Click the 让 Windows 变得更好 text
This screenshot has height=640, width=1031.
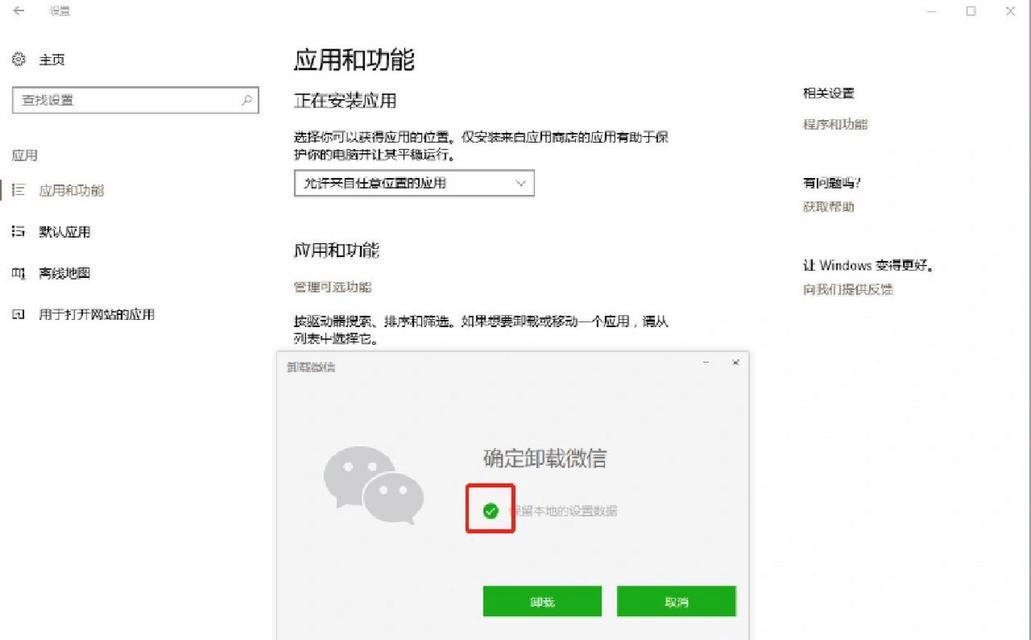(868, 265)
